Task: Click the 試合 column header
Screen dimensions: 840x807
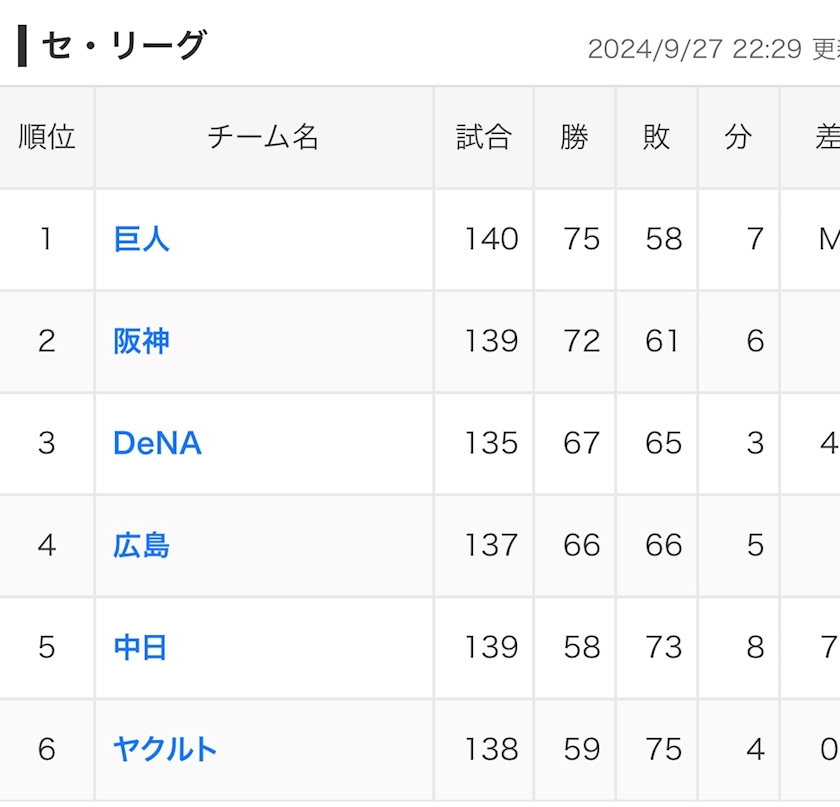Action: [484, 137]
